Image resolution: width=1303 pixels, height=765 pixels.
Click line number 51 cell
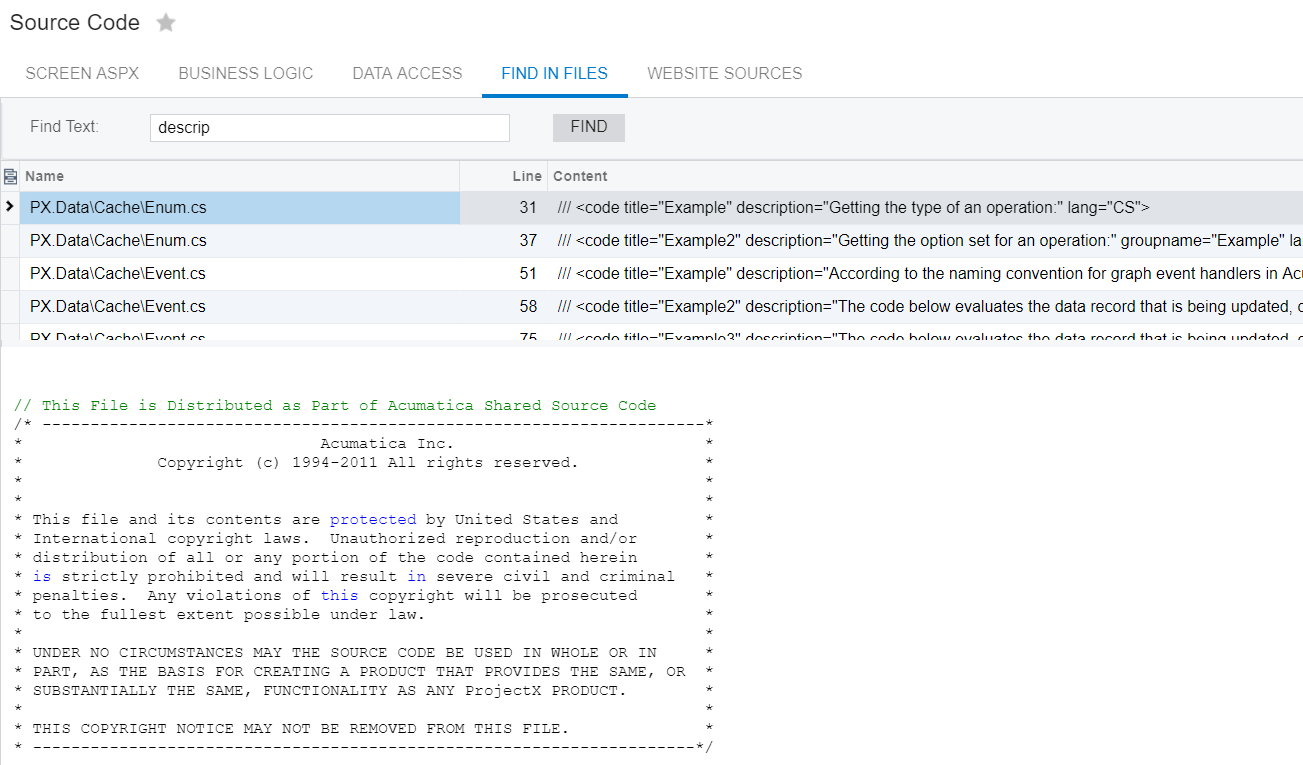(x=503, y=274)
